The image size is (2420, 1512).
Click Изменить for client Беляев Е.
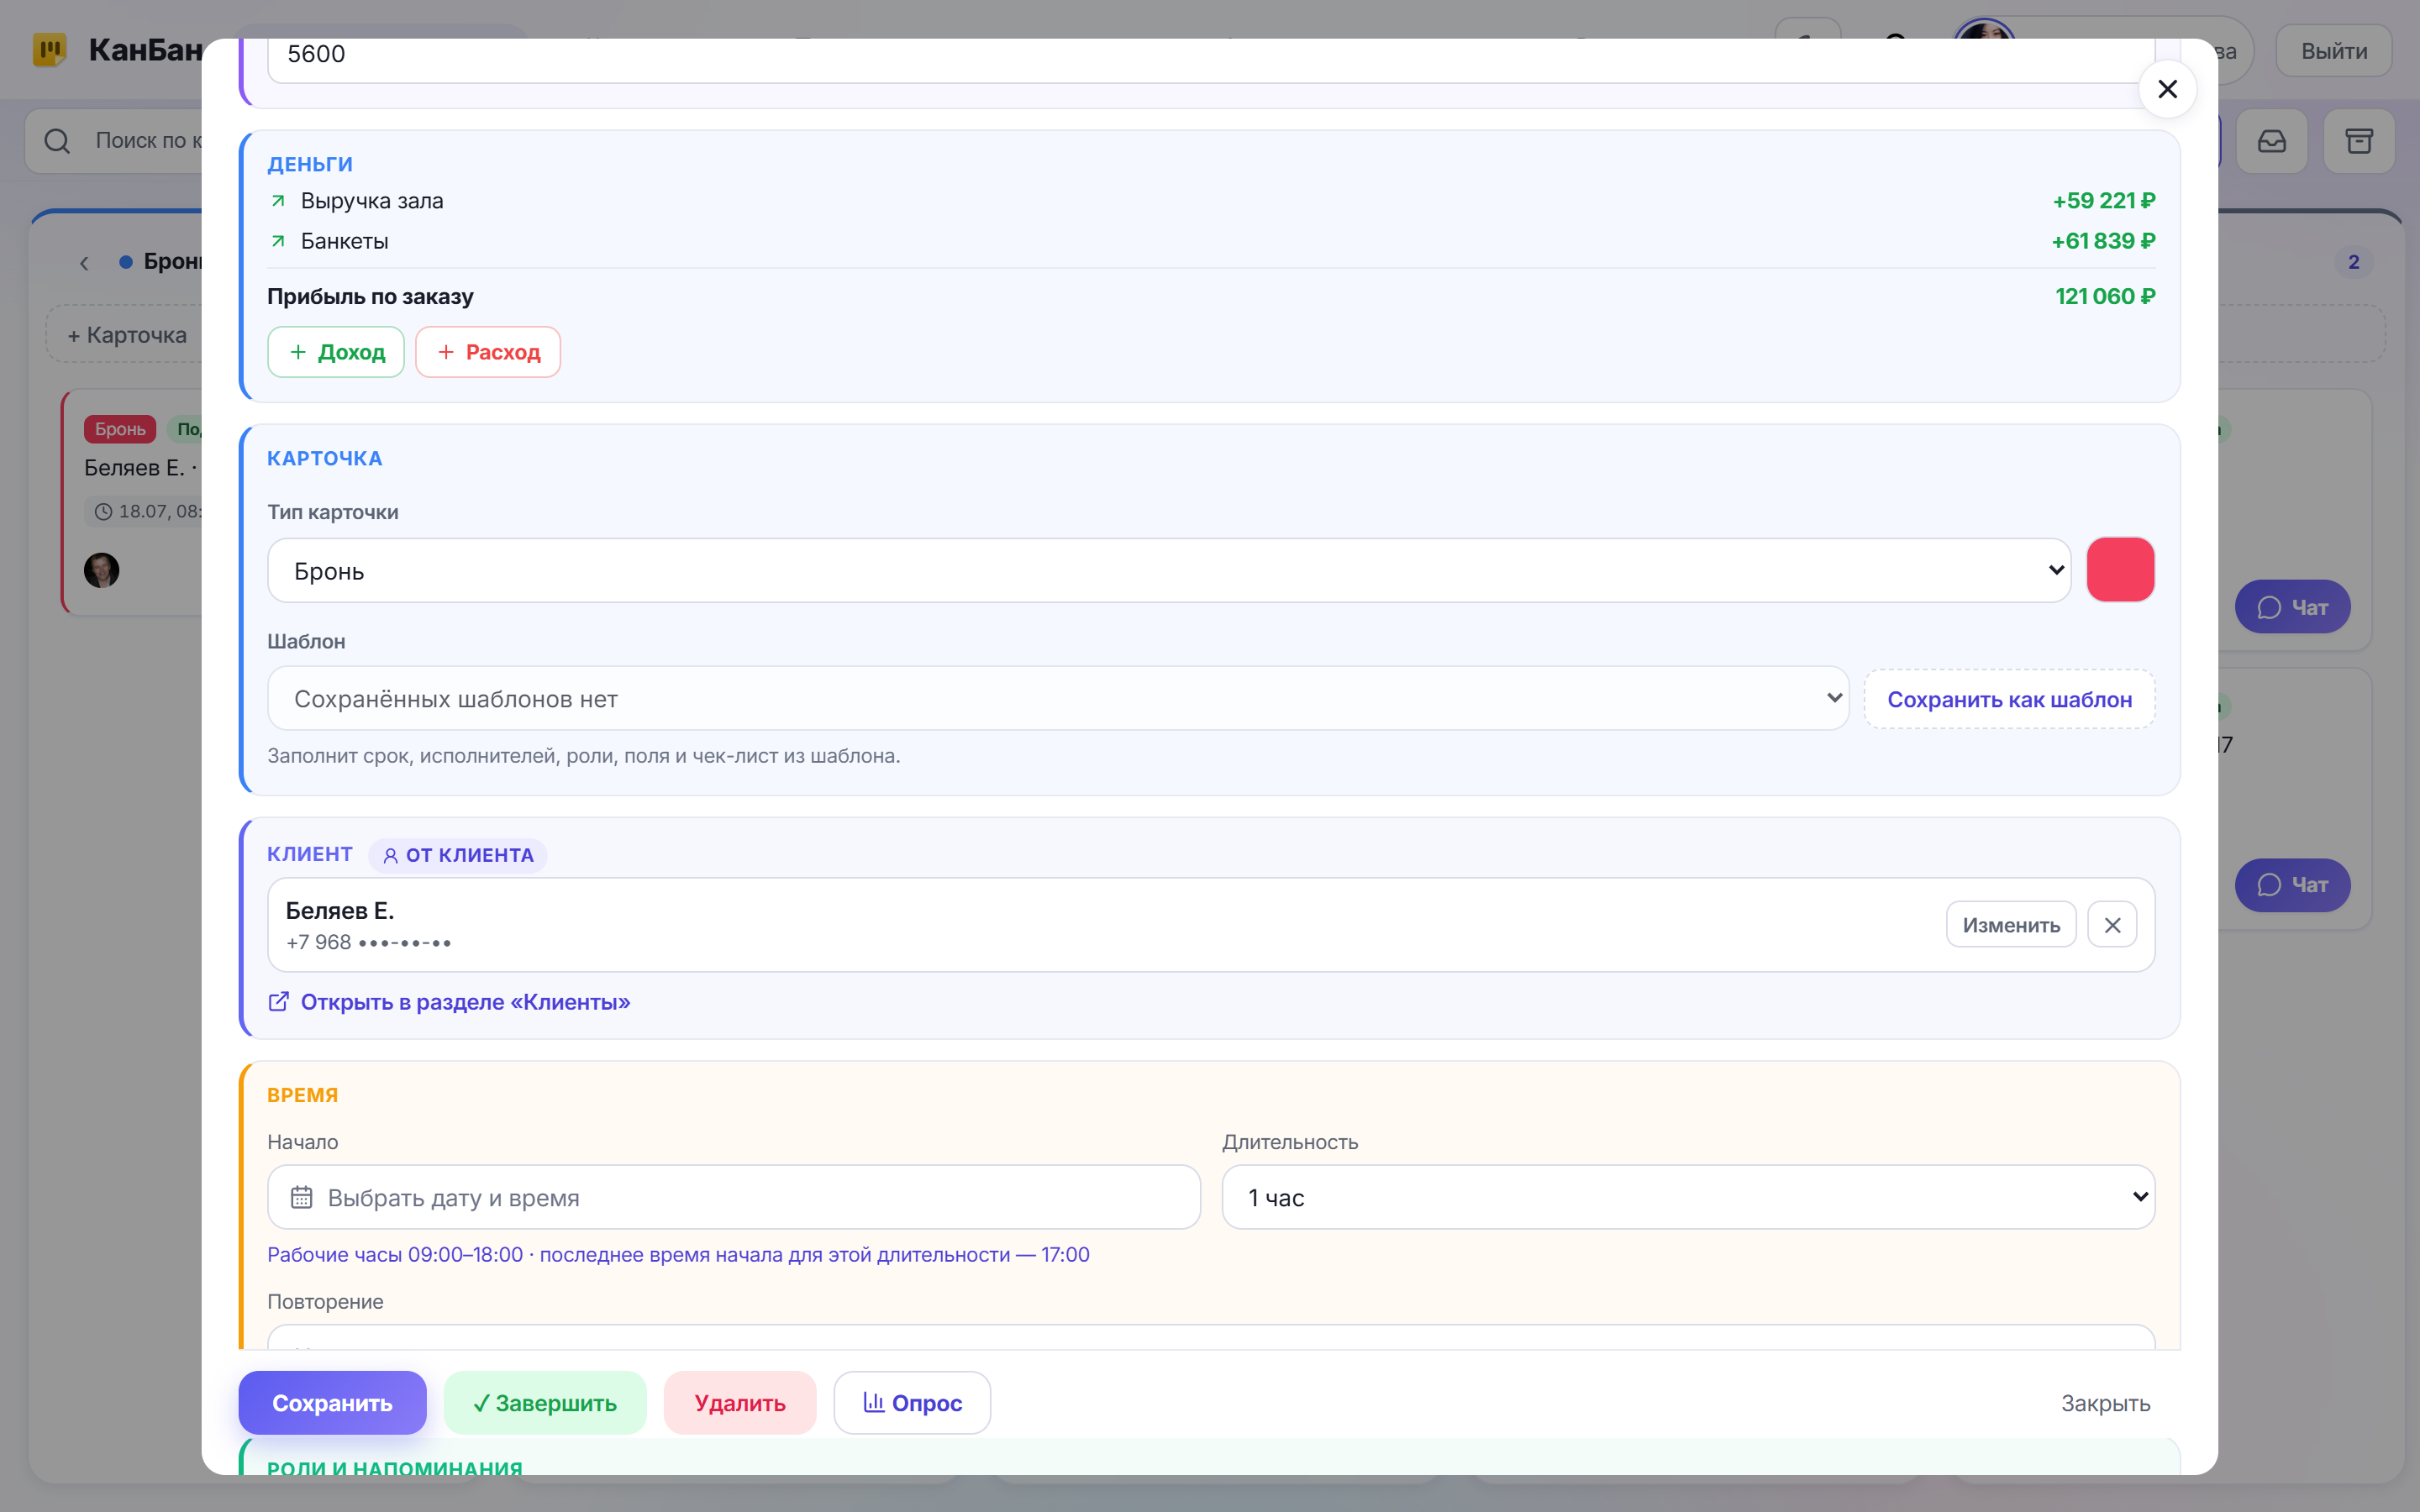[2011, 925]
